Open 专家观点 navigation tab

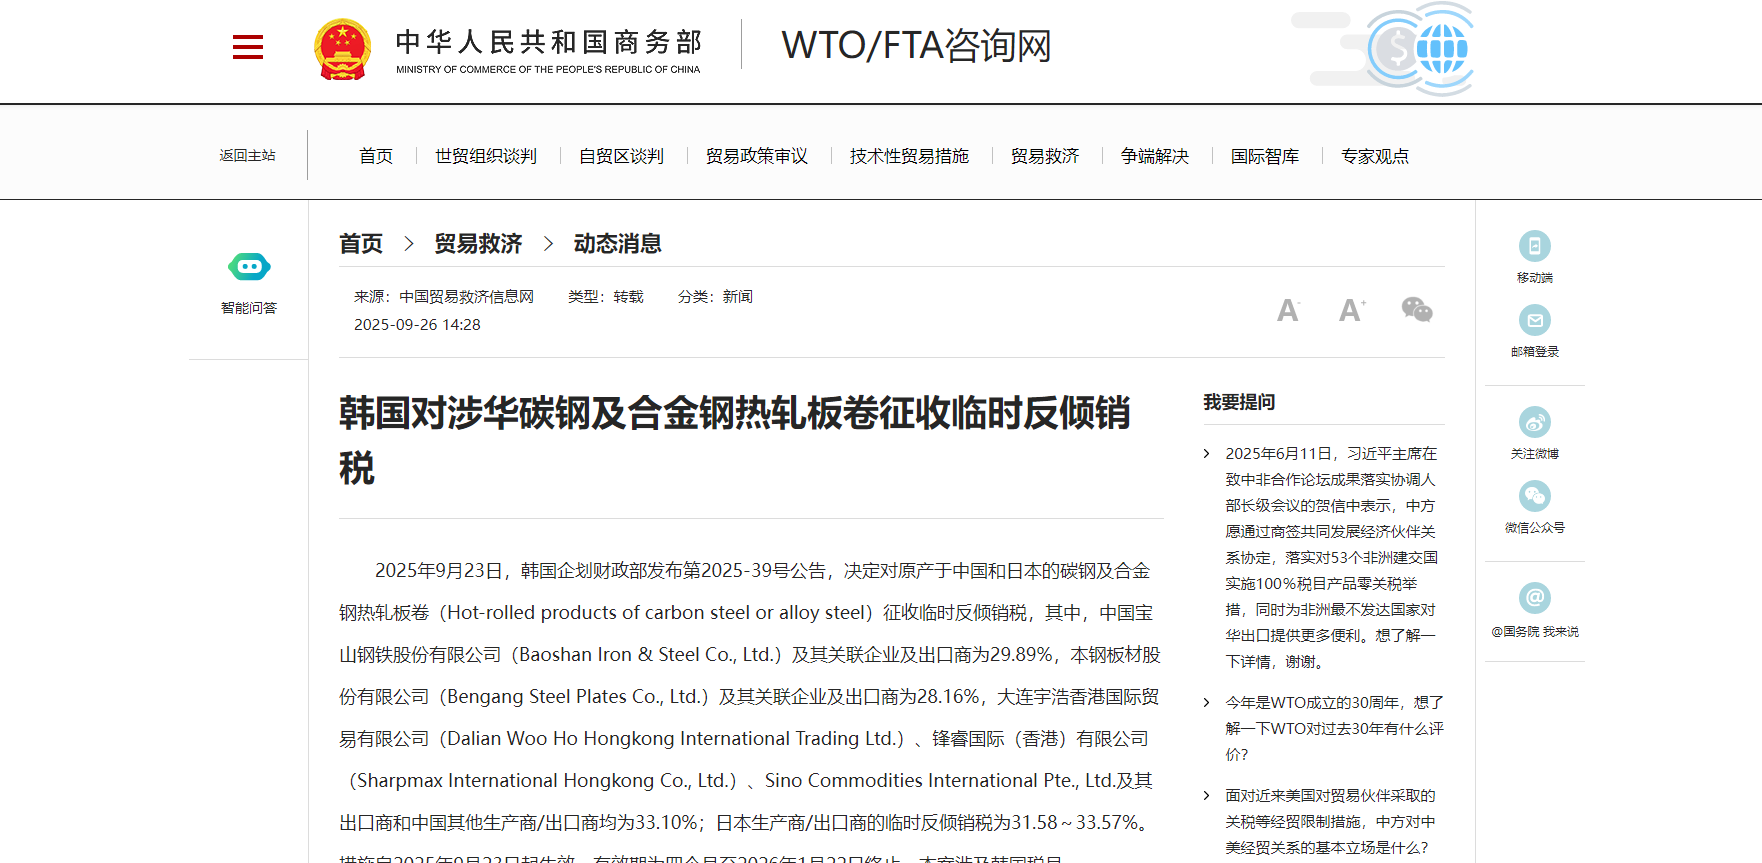tap(1374, 156)
